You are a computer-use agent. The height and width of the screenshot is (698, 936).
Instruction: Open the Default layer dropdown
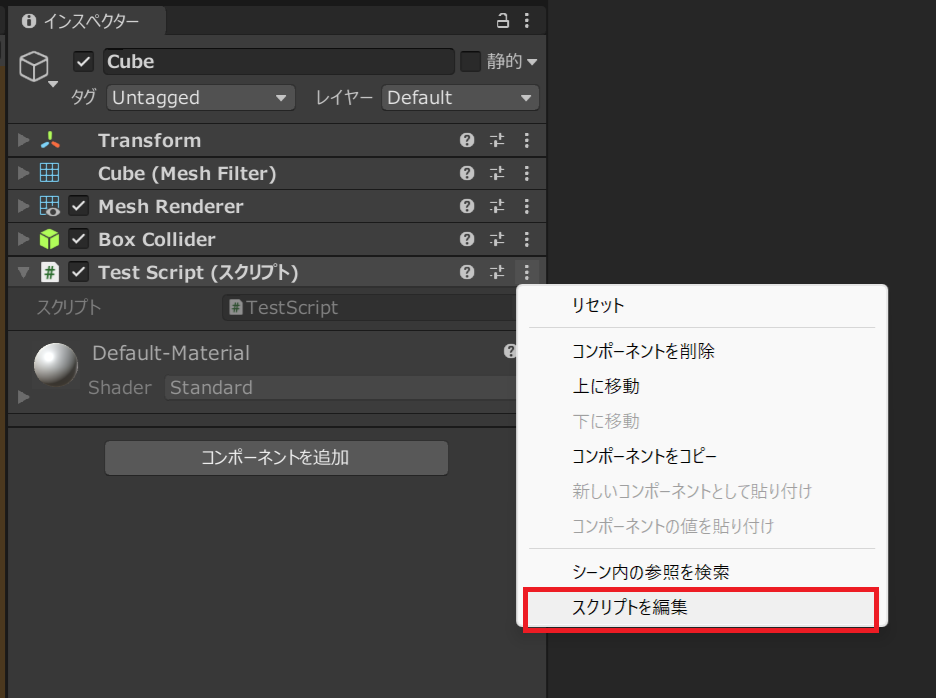pyautogui.click(x=460, y=97)
